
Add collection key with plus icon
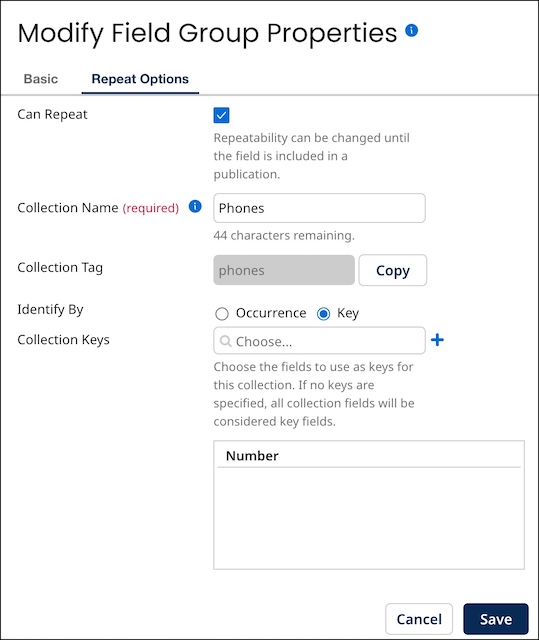pos(437,340)
